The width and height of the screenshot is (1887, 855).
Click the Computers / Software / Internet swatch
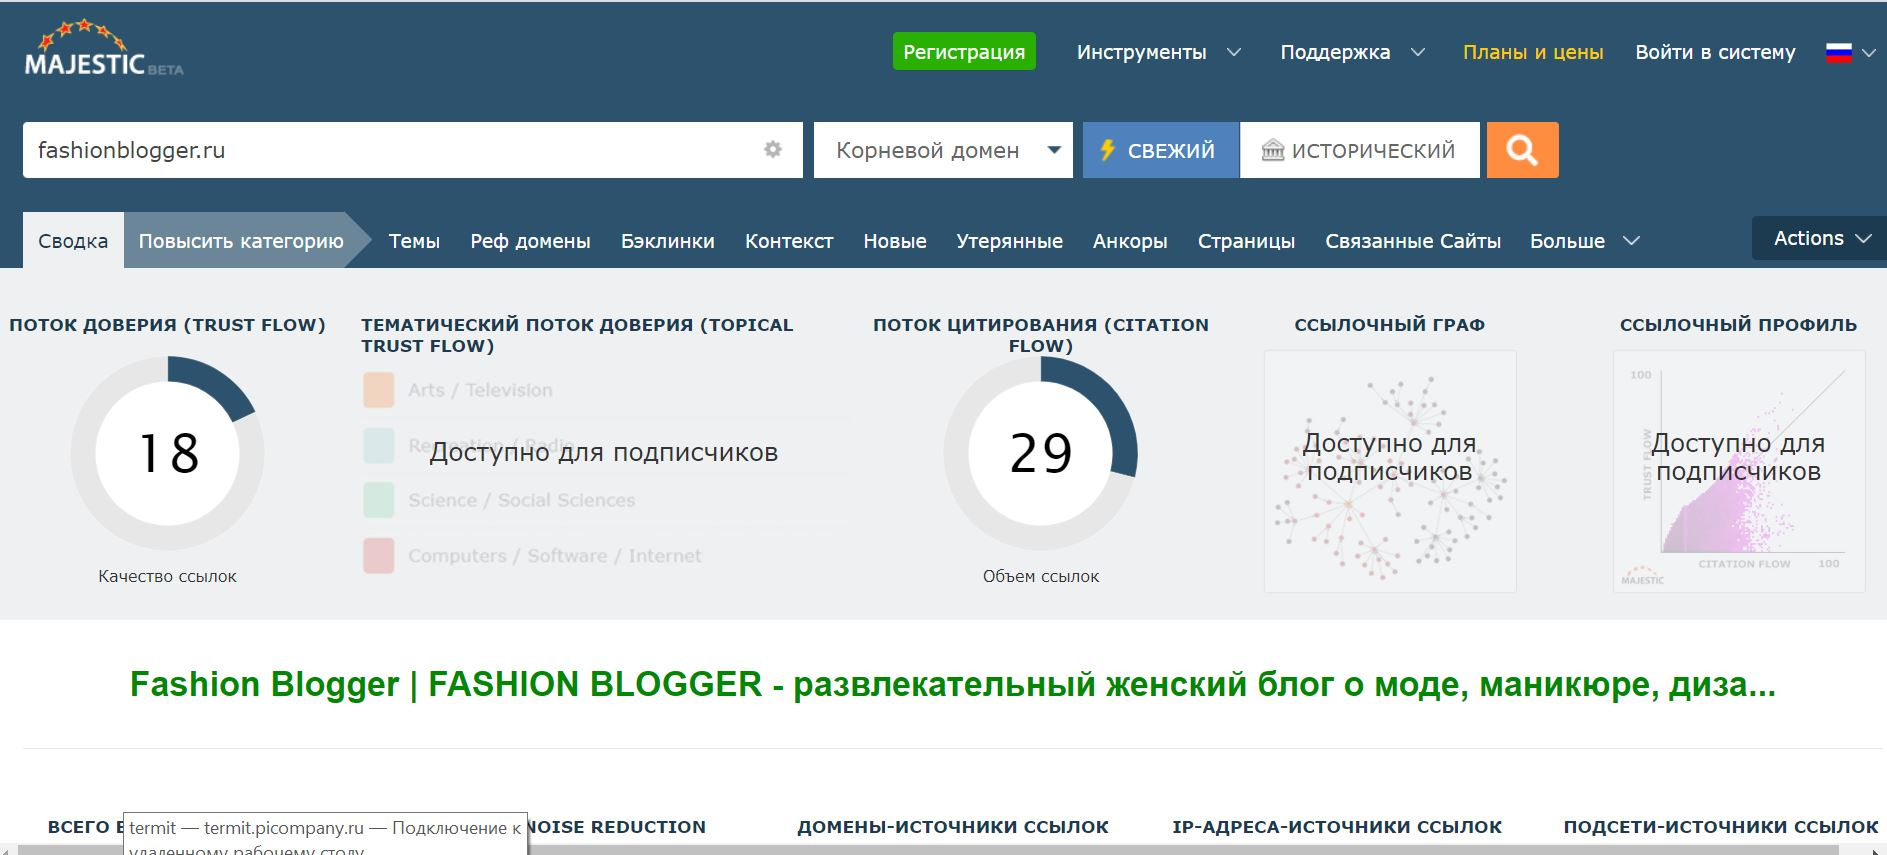click(378, 555)
